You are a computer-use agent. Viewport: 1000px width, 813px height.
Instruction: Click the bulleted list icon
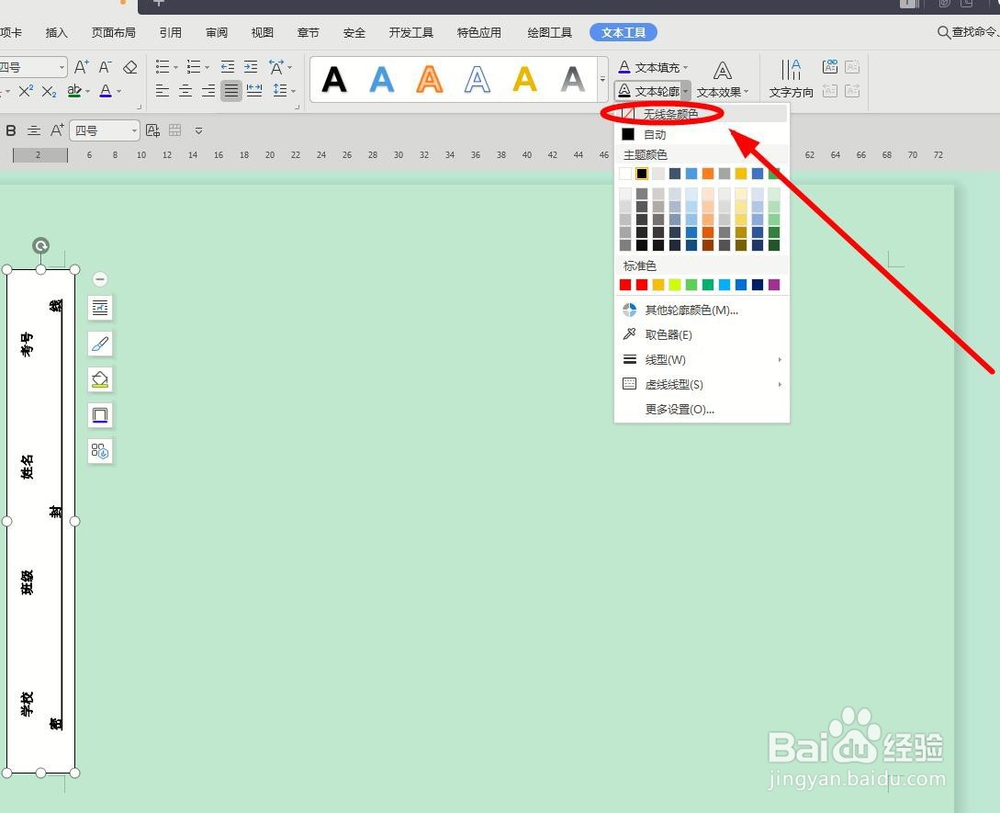(x=163, y=67)
